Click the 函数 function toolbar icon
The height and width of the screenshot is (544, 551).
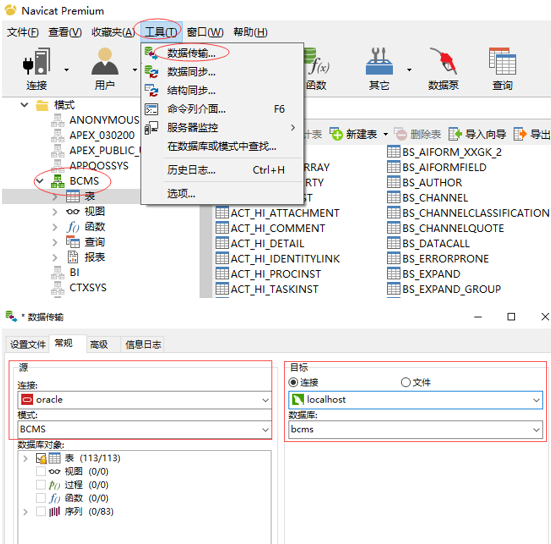pos(317,61)
